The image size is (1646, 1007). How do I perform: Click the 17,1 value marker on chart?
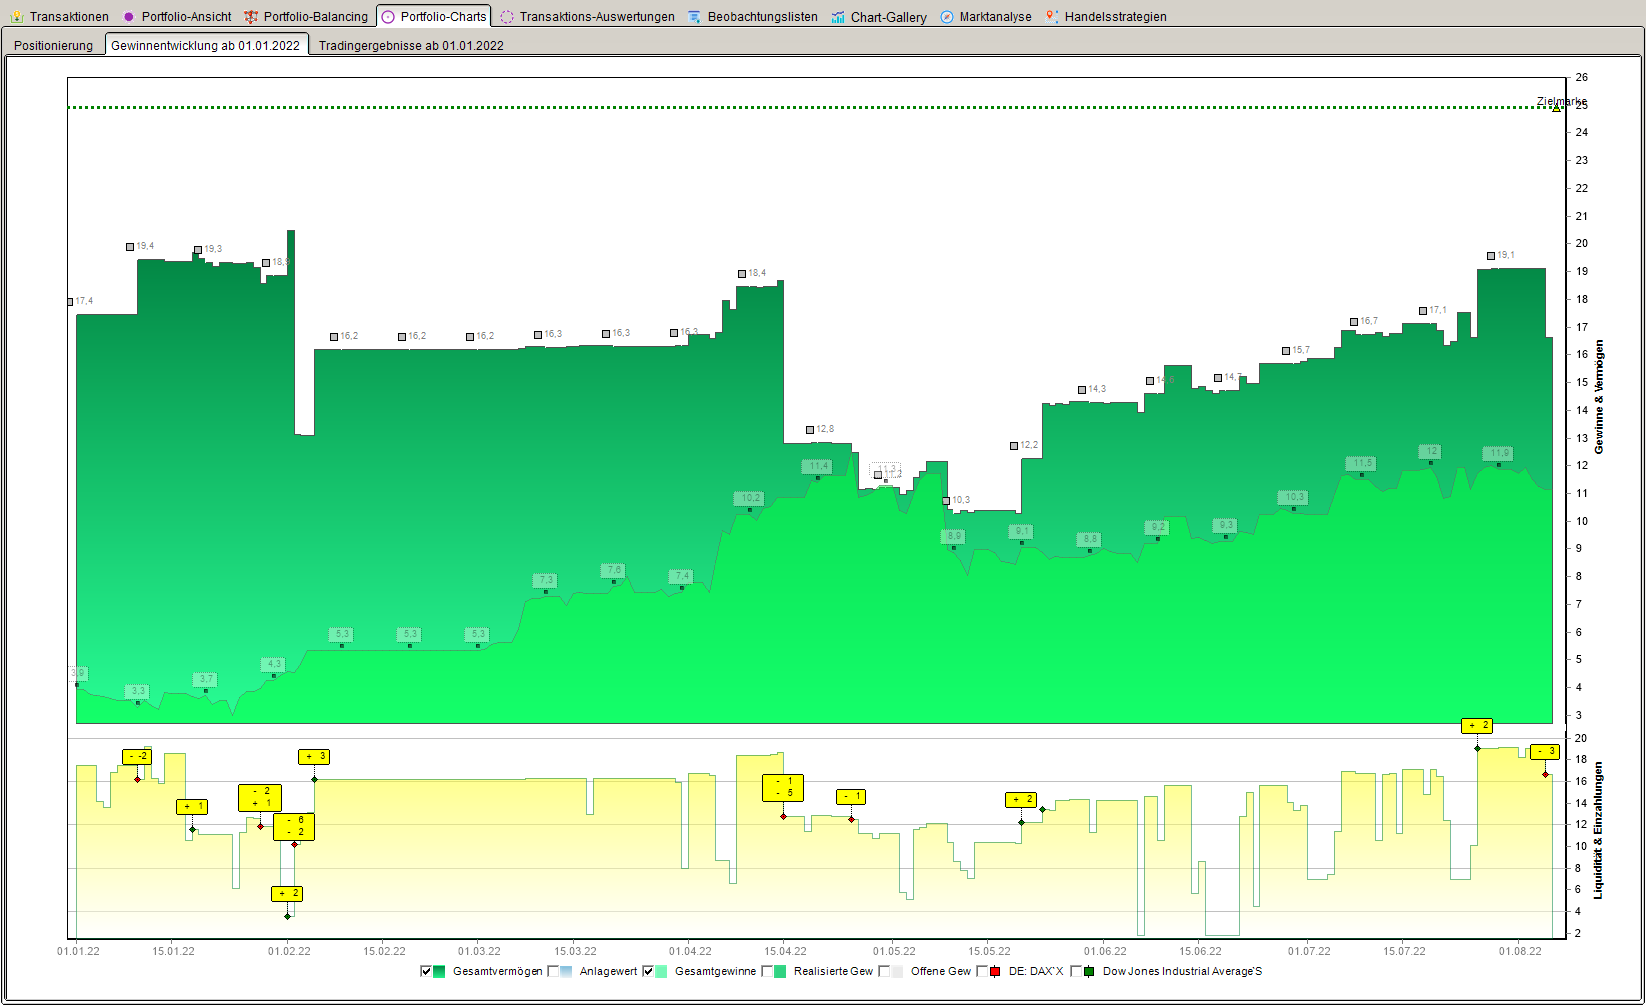1423,311
